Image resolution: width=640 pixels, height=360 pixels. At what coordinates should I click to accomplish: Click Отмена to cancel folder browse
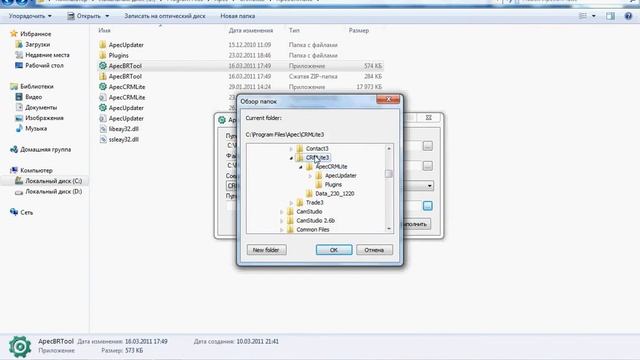tap(374, 250)
